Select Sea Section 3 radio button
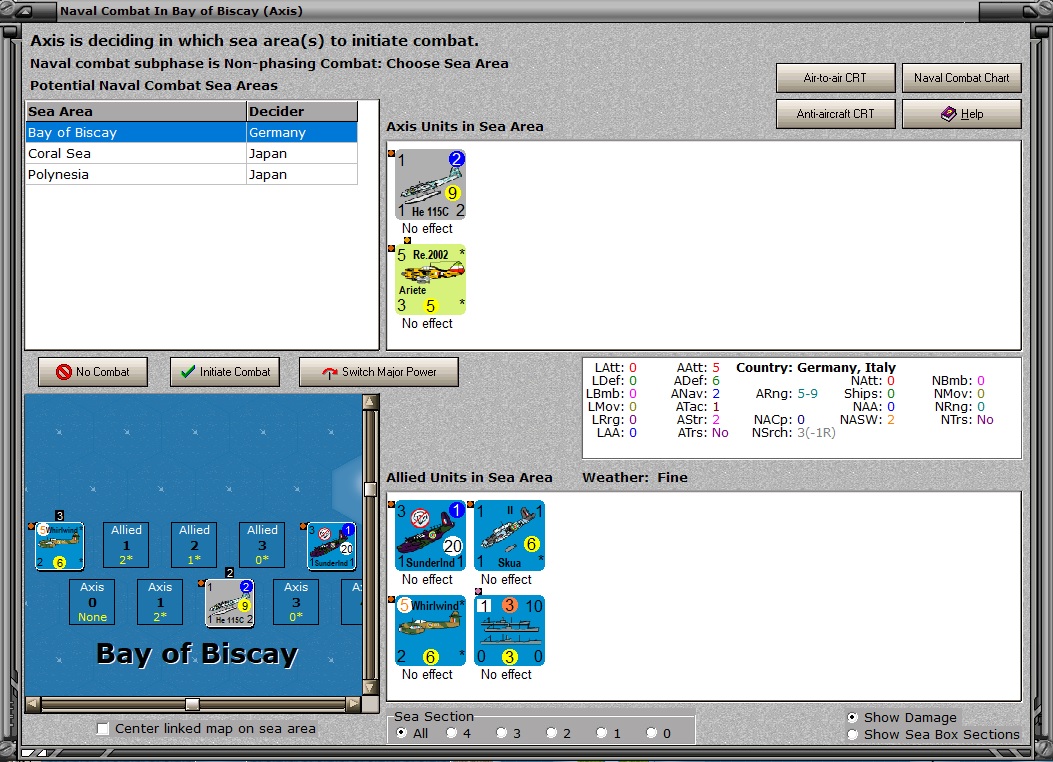Image resolution: width=1053 pixels, height=762 pixels. click(x=502, y=732)
